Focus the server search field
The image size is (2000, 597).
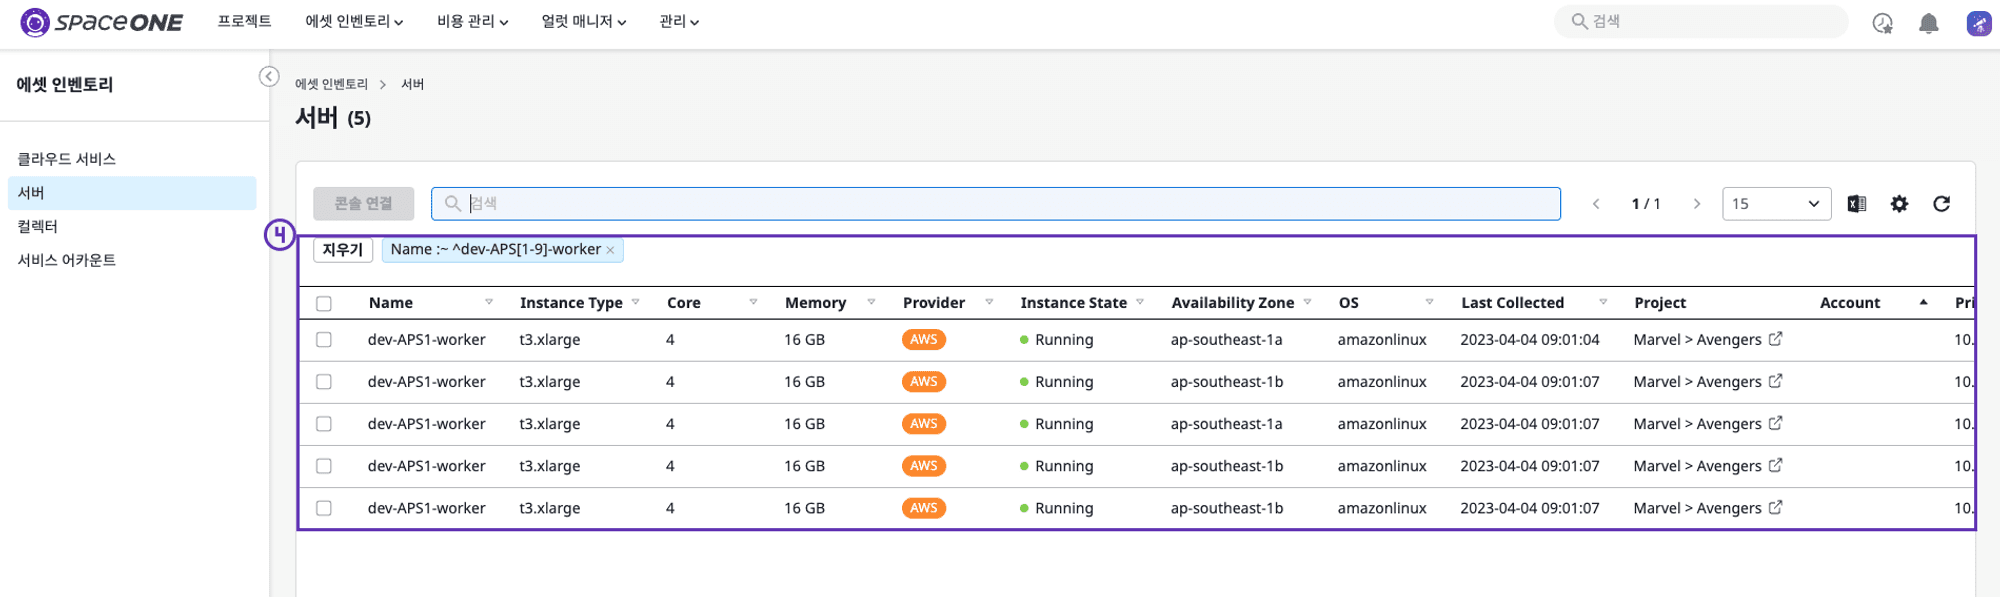tap(996, 204)
